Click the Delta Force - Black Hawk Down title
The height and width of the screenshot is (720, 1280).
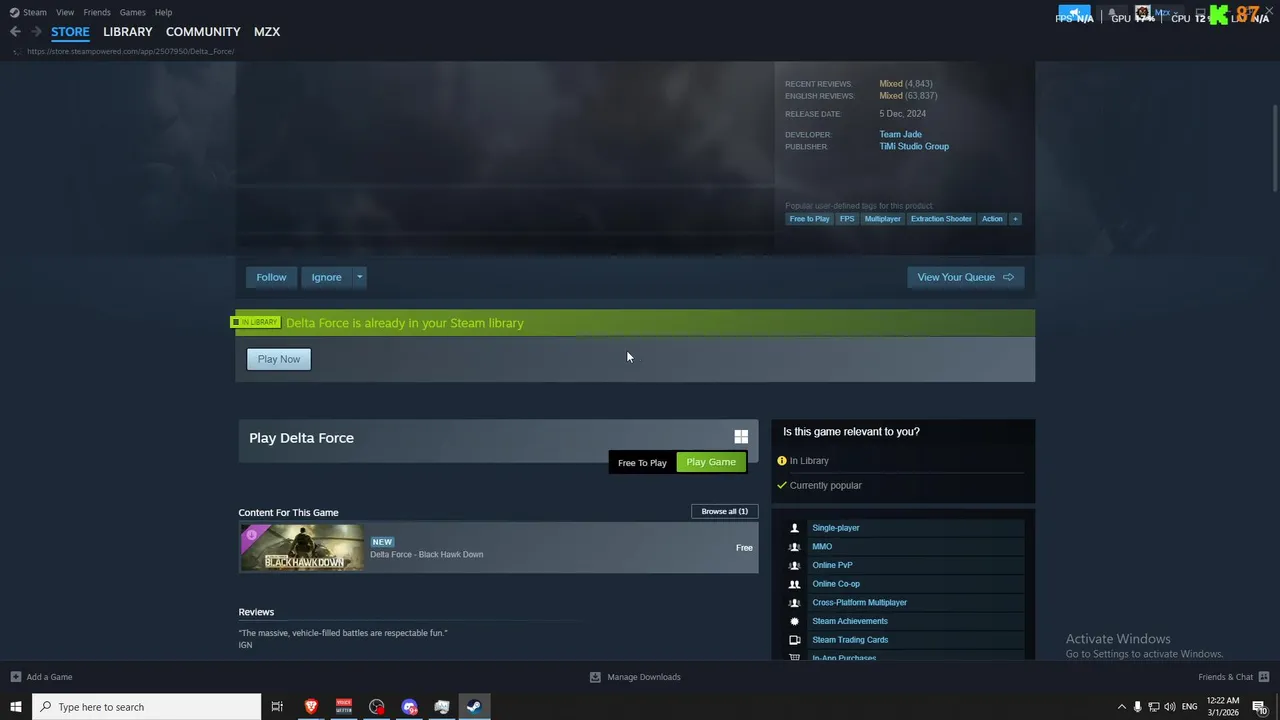coord(427,555)
